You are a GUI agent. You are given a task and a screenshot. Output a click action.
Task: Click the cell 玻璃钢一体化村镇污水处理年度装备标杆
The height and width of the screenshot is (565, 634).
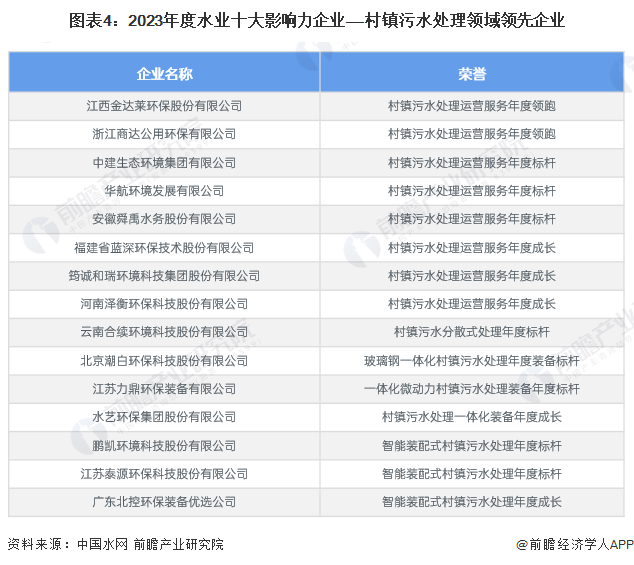click(472, 361)
